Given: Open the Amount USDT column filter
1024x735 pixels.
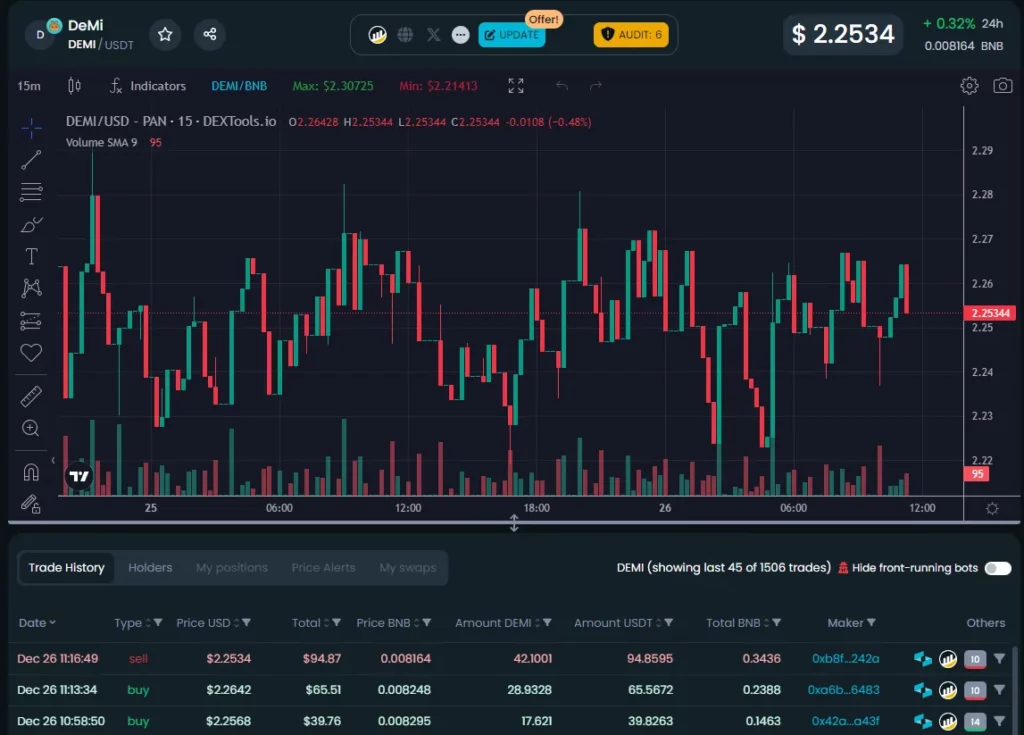Looking at the screenshot, I should pyautogui.click(x=669, y=623).
